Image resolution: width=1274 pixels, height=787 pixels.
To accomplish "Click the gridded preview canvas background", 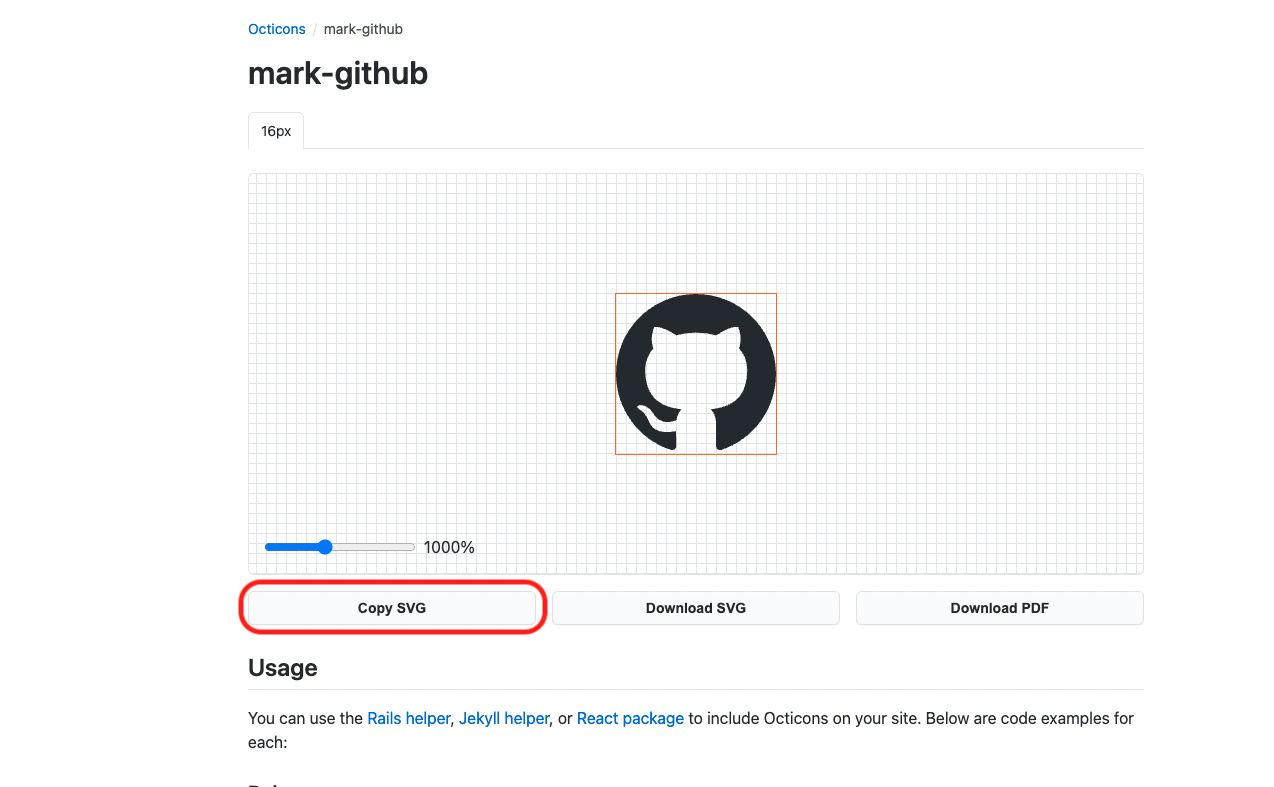I will coord(450,250).
